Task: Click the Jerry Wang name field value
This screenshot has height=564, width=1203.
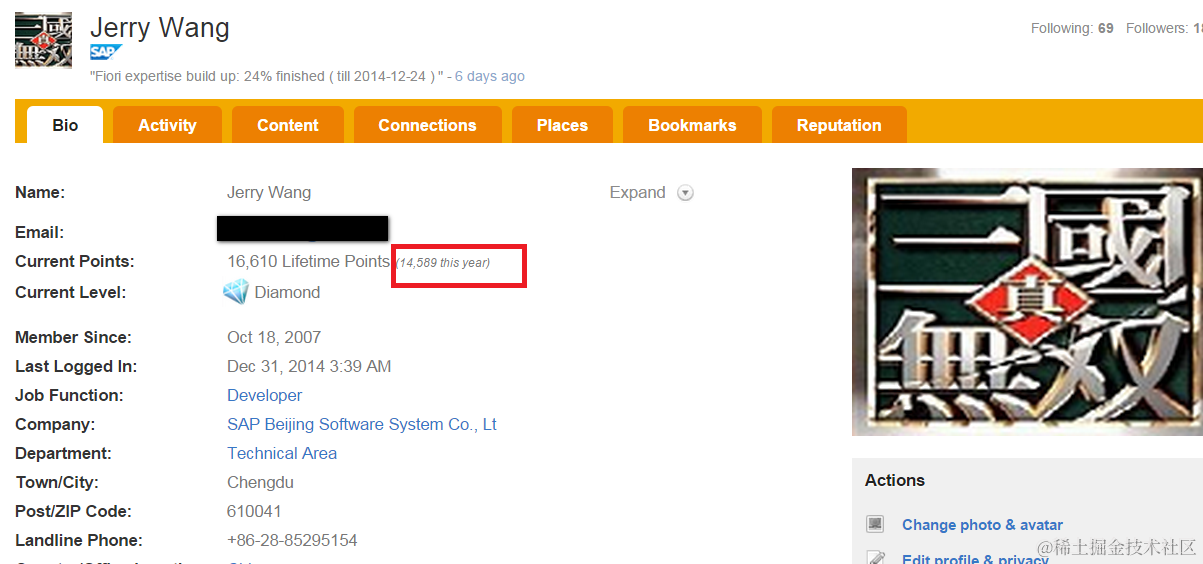Action: pos(269,192)
